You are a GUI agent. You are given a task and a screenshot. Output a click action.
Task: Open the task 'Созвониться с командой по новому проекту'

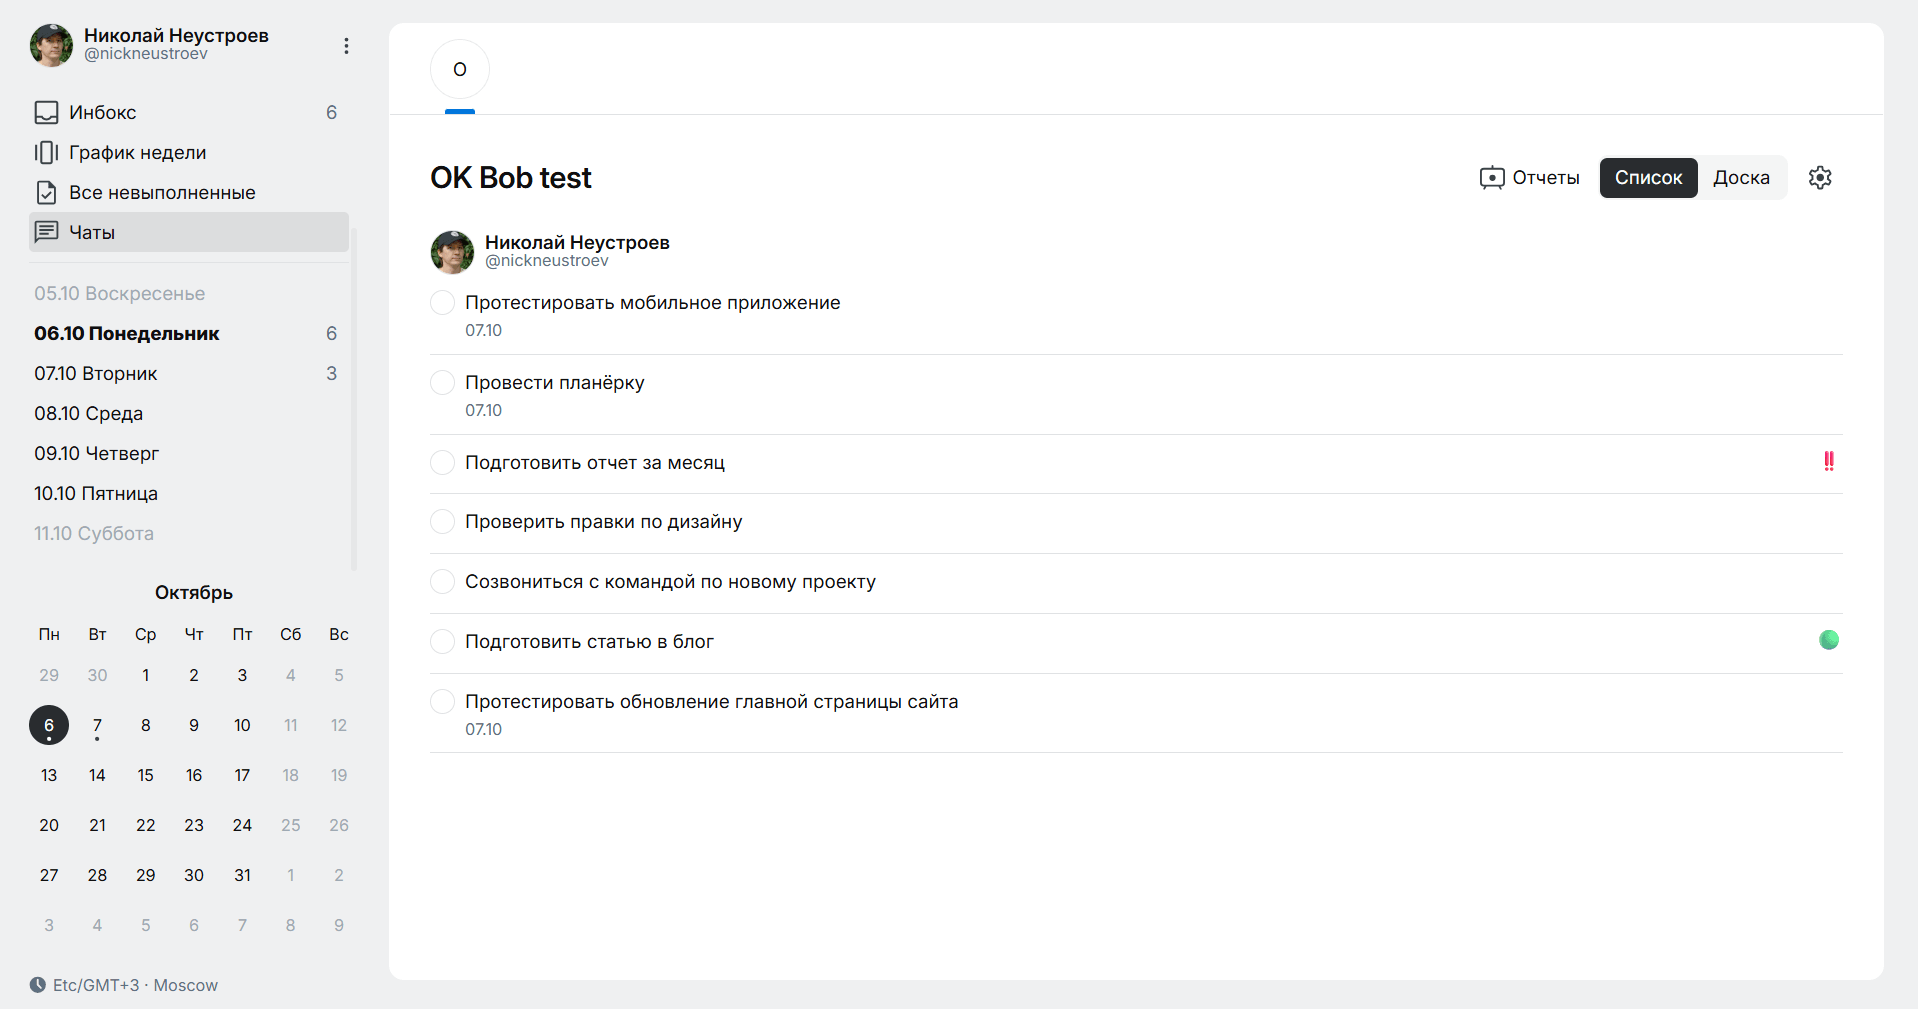click(x=670, y=582)
